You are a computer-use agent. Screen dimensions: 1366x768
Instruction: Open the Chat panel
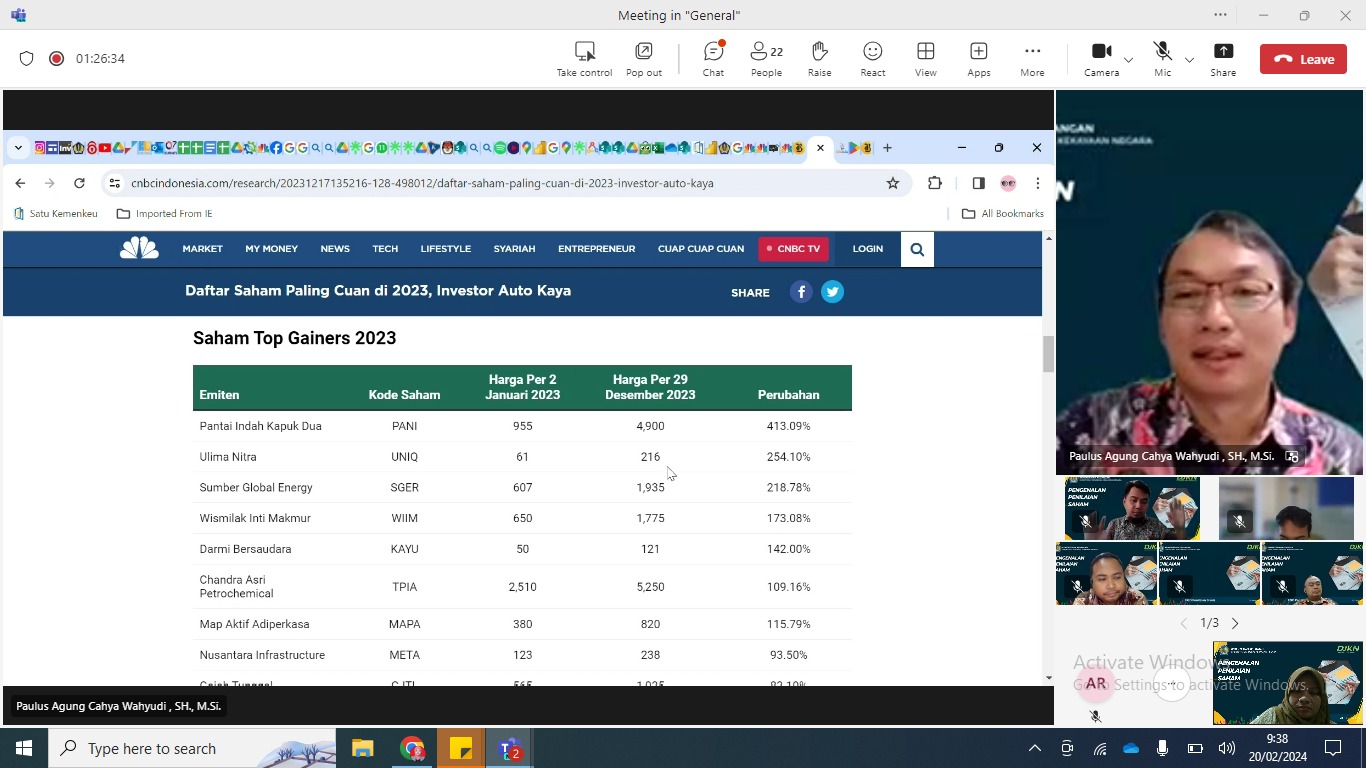tap(713, 59)
